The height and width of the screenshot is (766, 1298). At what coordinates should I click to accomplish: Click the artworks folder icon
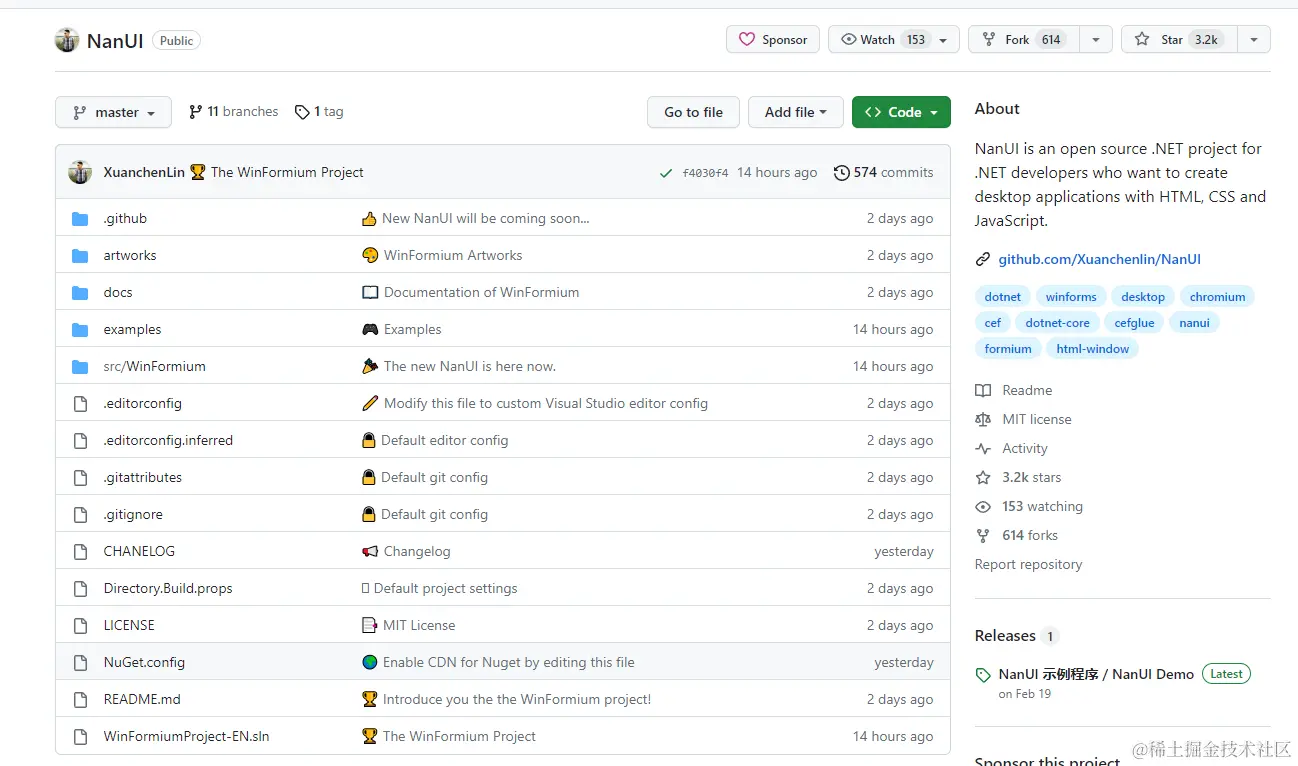click(x=80, y=255)
